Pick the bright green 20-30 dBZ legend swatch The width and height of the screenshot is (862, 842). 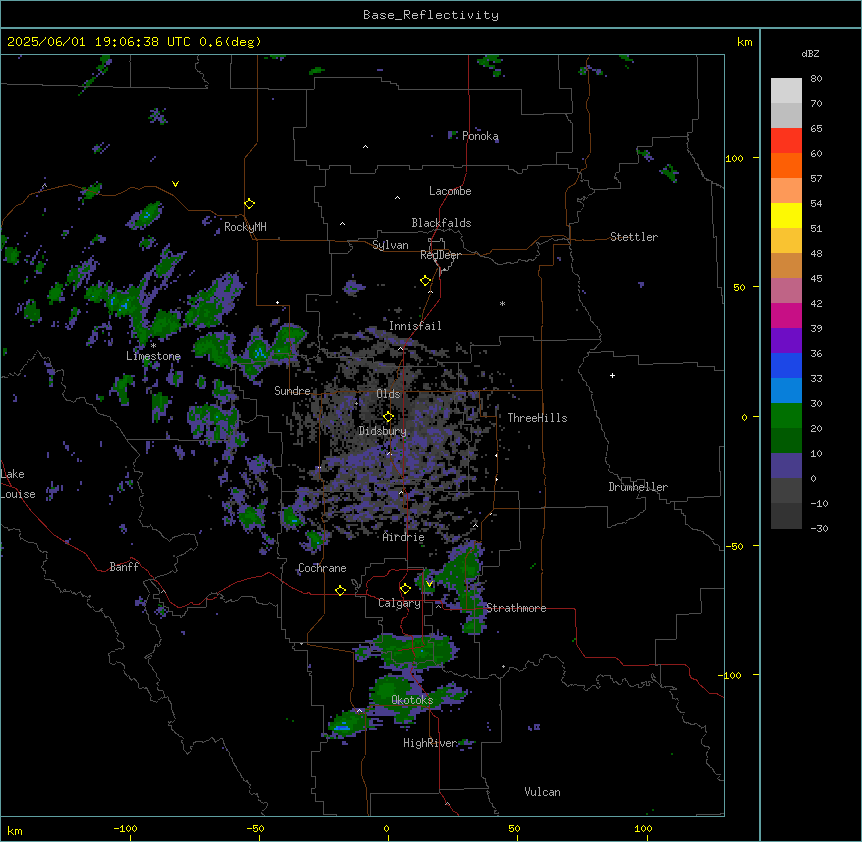[x=786, y=416]
